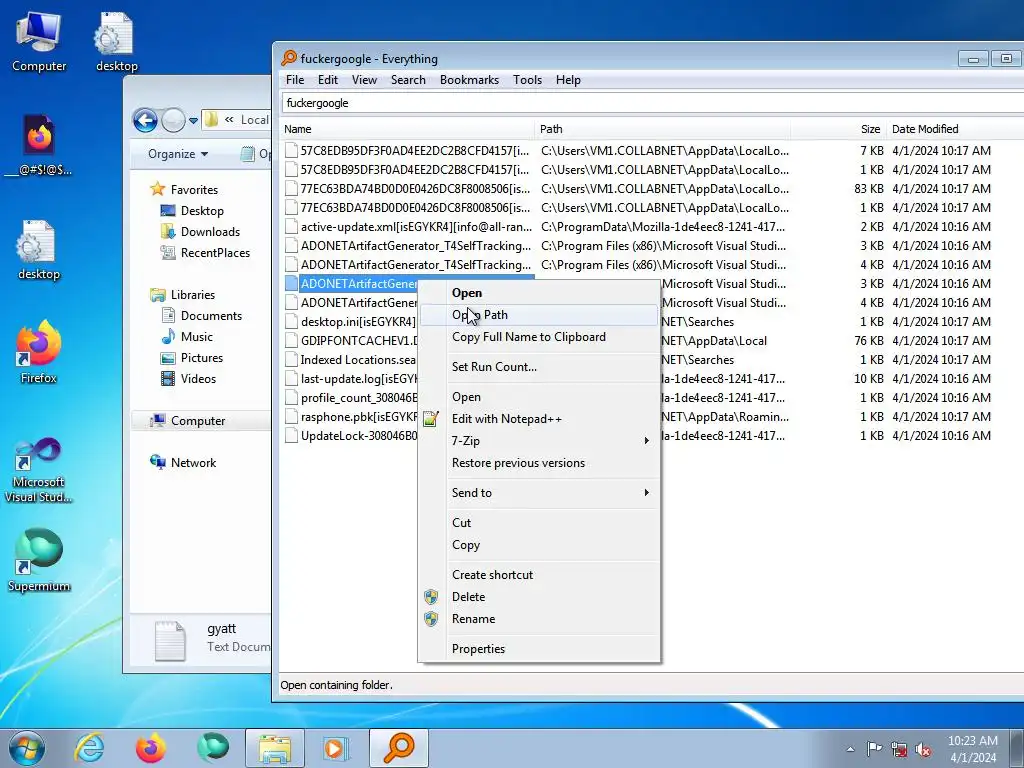The image size is (1024, 768).
Task: Choose Create shortcut in the context menu
Action: (539, 575)
